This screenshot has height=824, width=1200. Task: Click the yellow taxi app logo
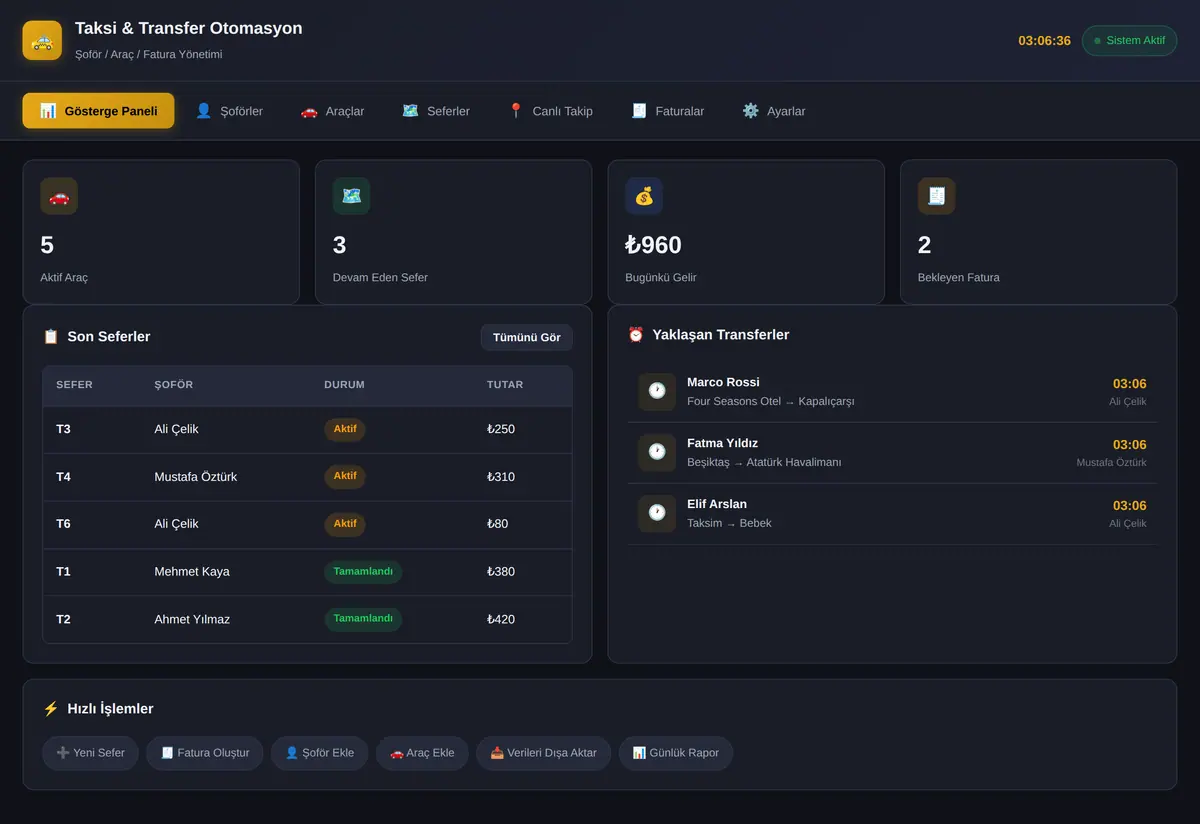click(x=42, y=41)
